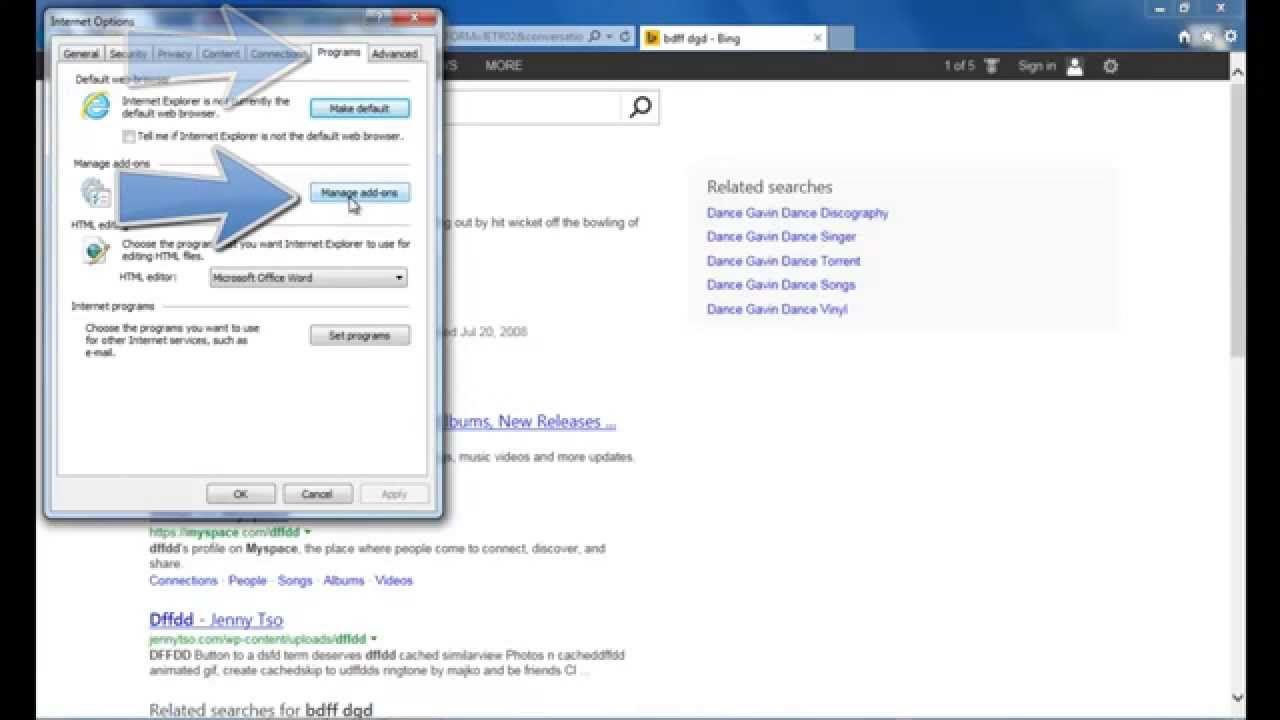The image size is (1280, 720).
Task: Expand the HTML editor dropdown
Action: coord(399,278)
